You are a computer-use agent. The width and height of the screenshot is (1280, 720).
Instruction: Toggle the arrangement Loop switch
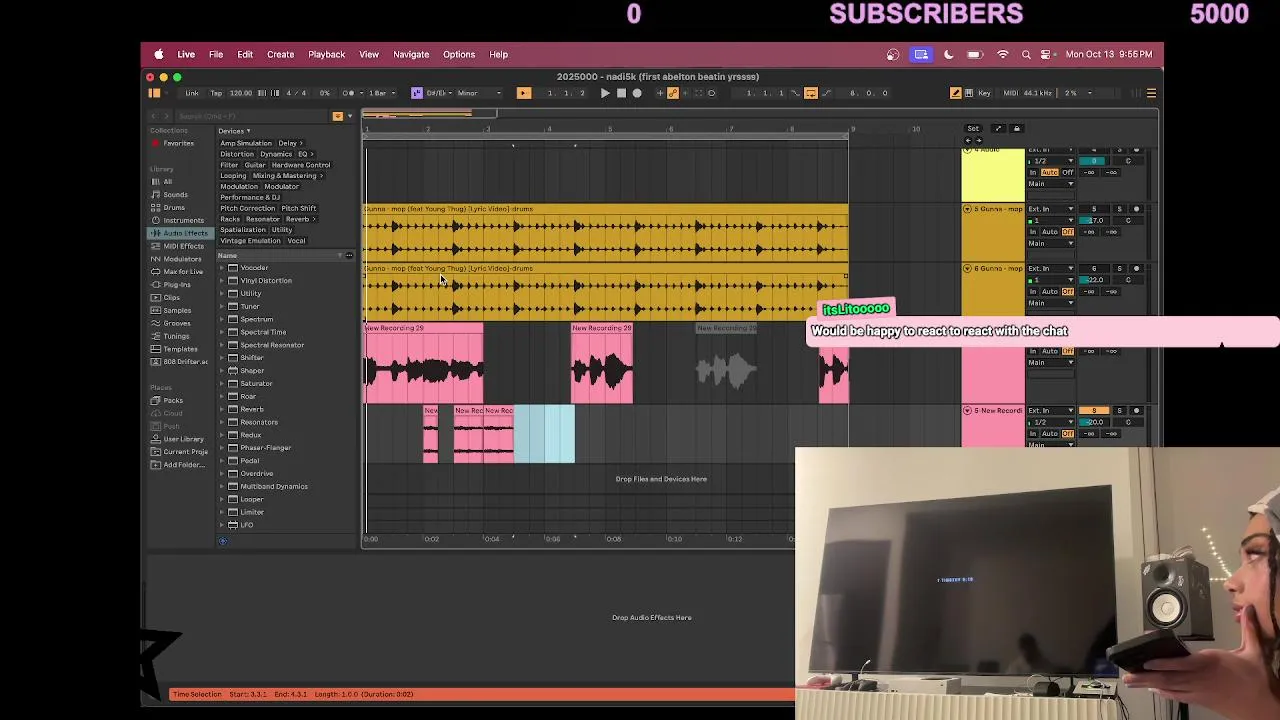[x=810, y=93]
